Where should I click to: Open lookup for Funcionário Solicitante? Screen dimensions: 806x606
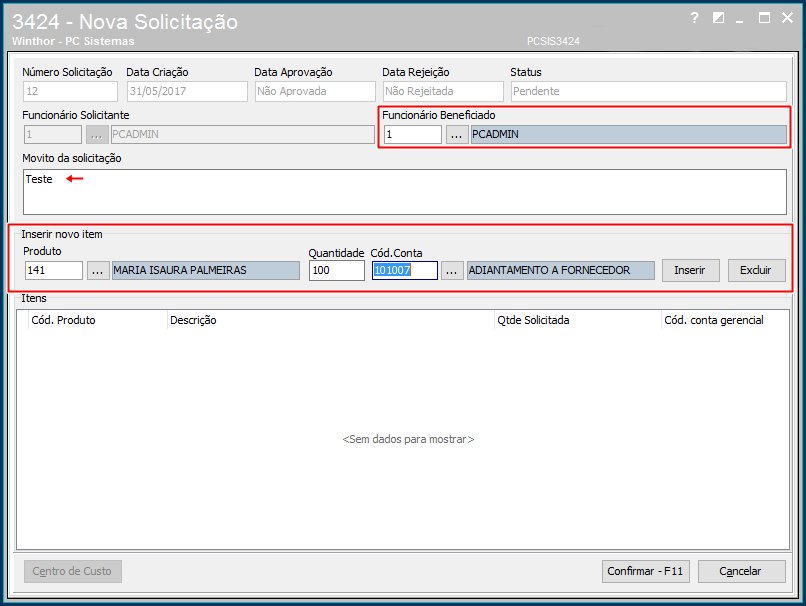[97, 135]
